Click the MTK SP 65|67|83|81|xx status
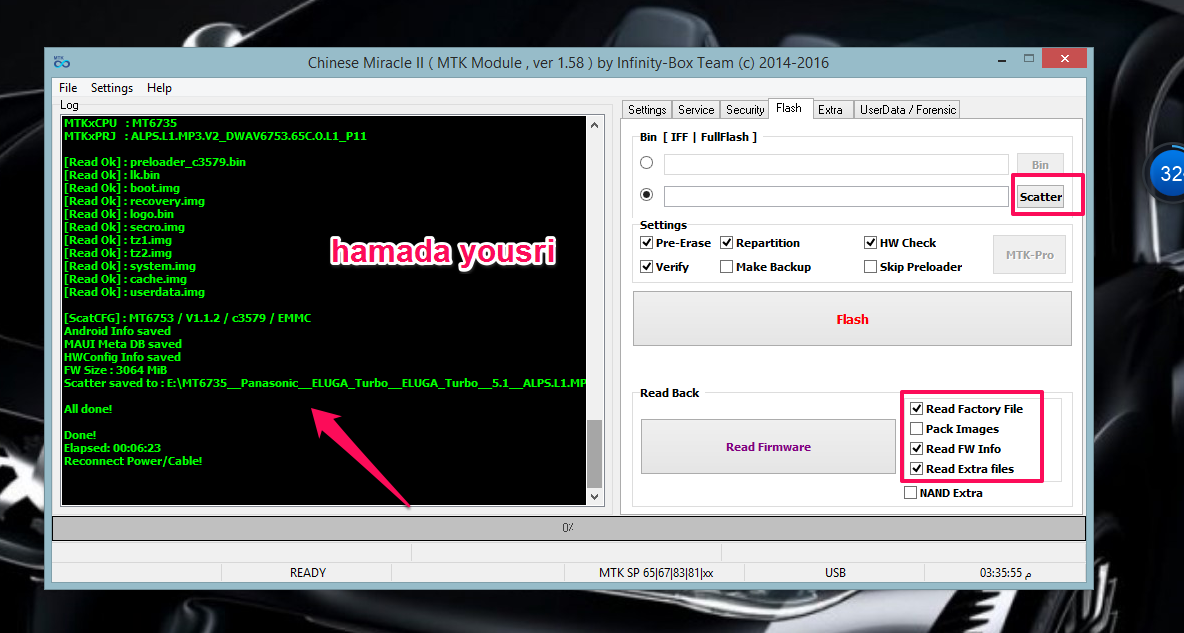1184x633 pixels. [x=655, y=573]
